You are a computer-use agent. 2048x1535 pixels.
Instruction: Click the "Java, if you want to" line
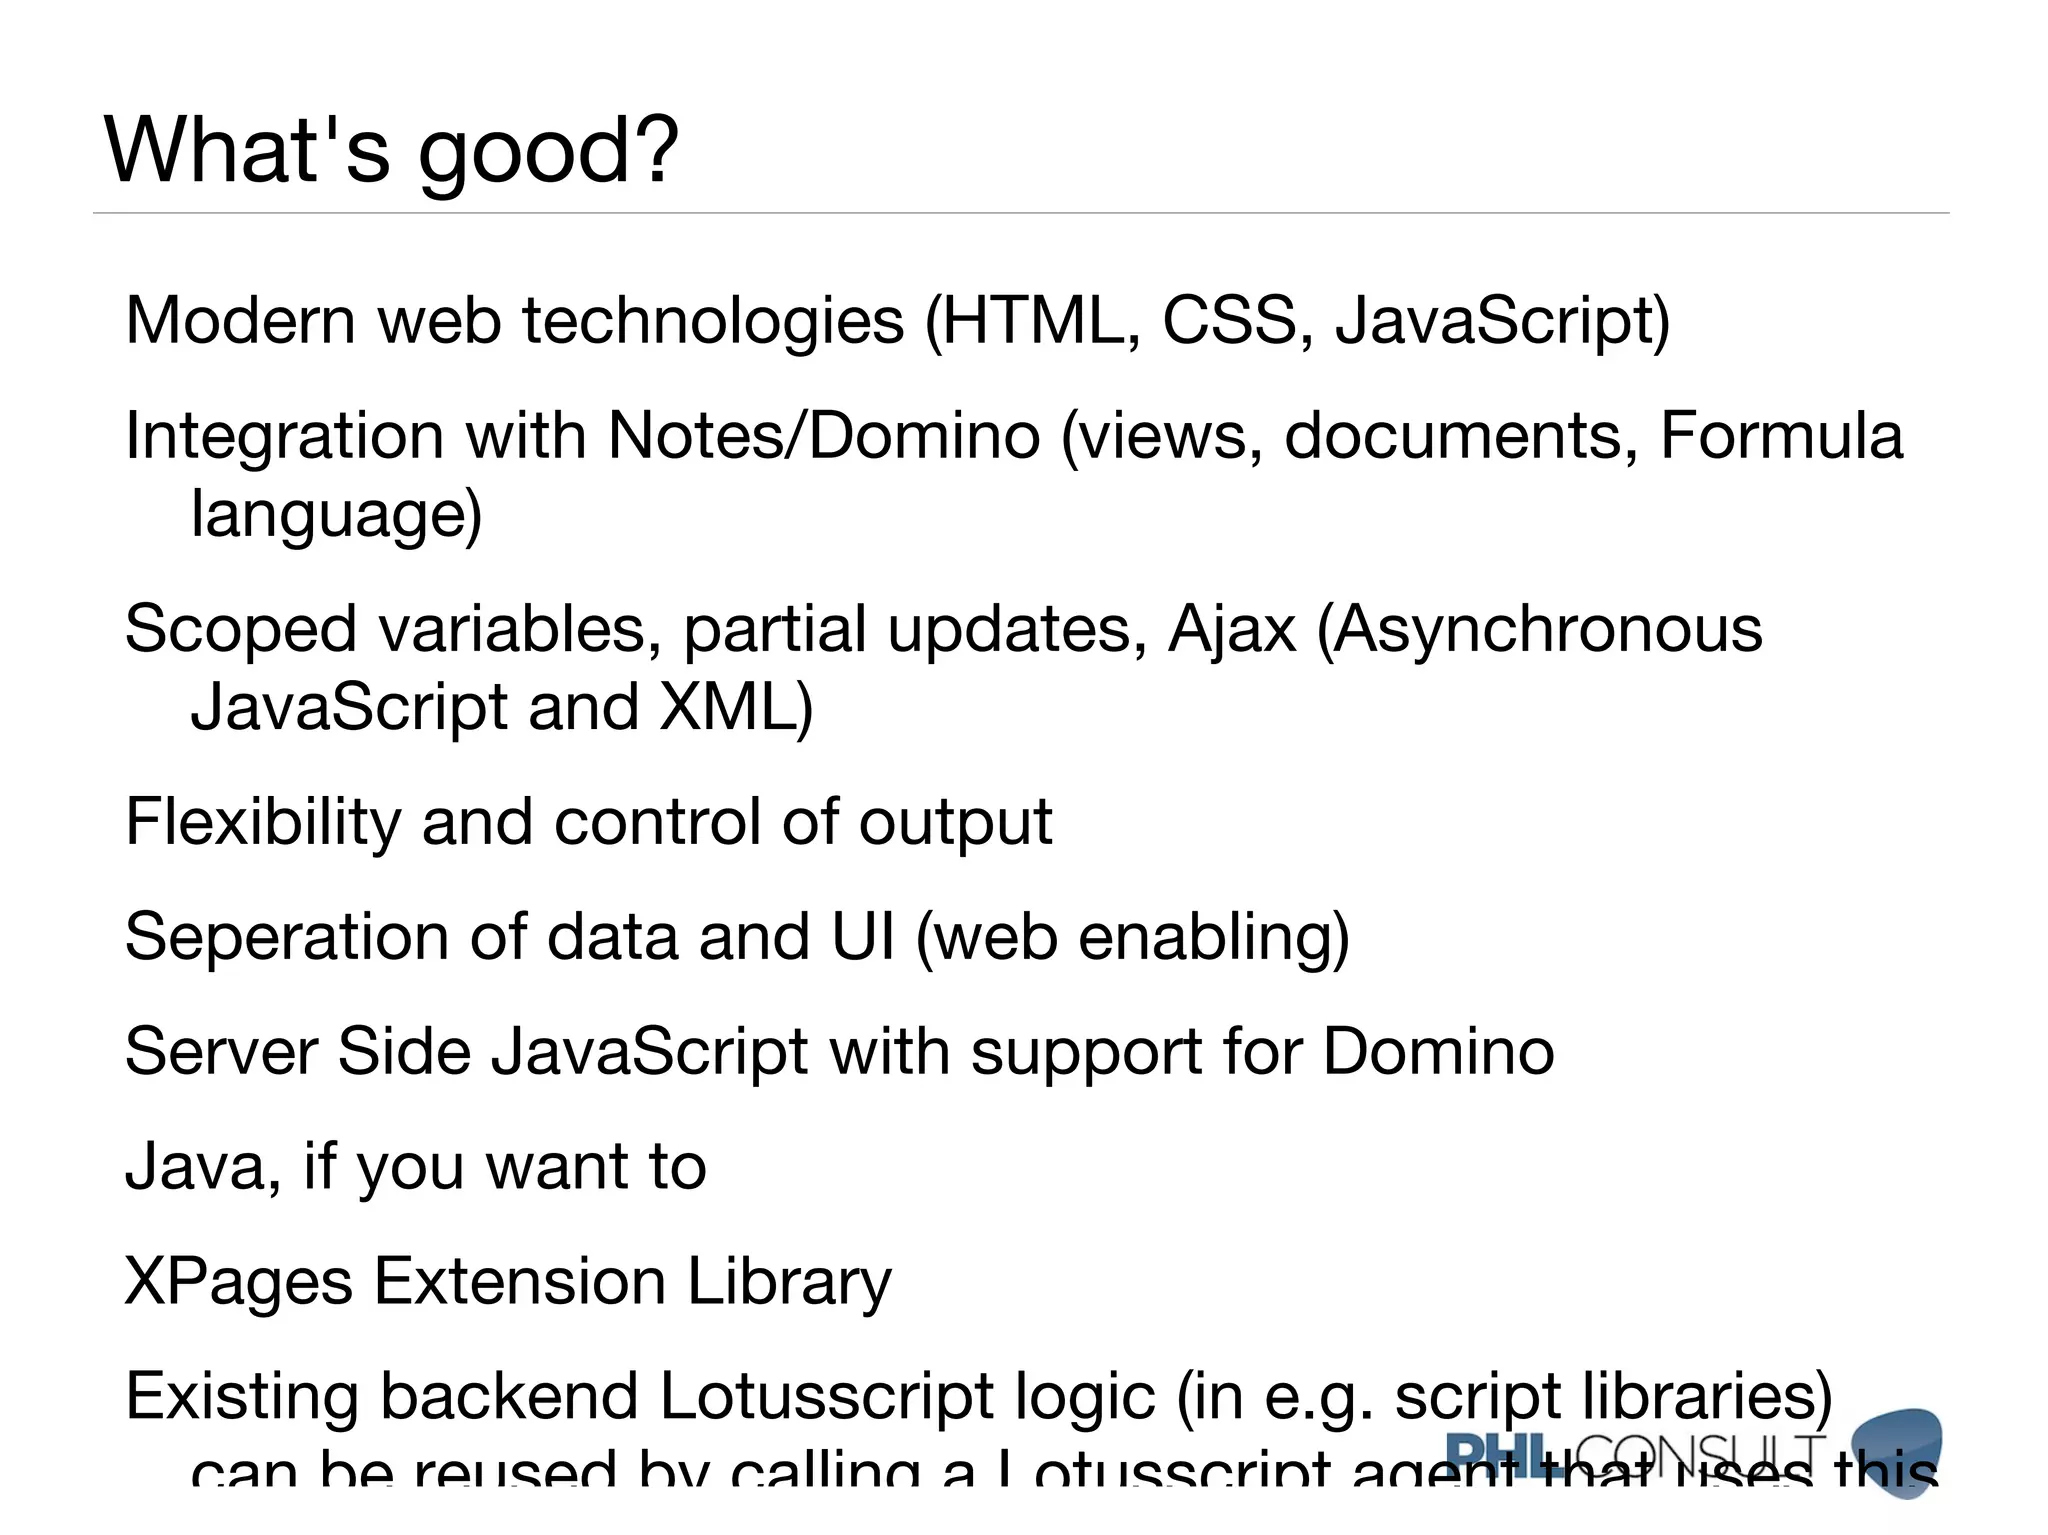coord(415,1167)
